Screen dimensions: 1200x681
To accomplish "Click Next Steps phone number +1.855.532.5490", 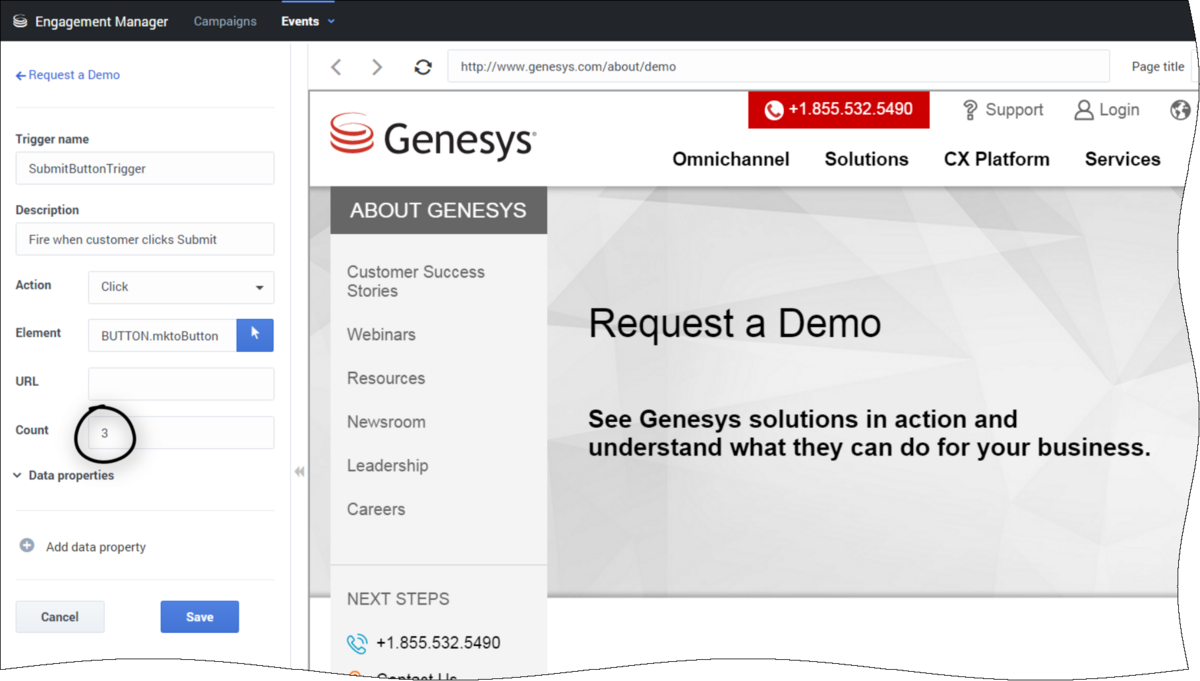I will tap(438, 643).
